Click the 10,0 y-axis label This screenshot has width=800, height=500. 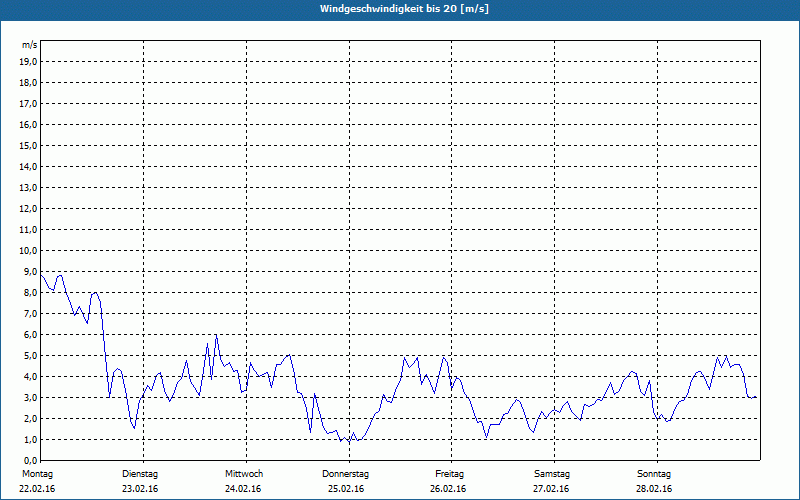click(28, 251)
